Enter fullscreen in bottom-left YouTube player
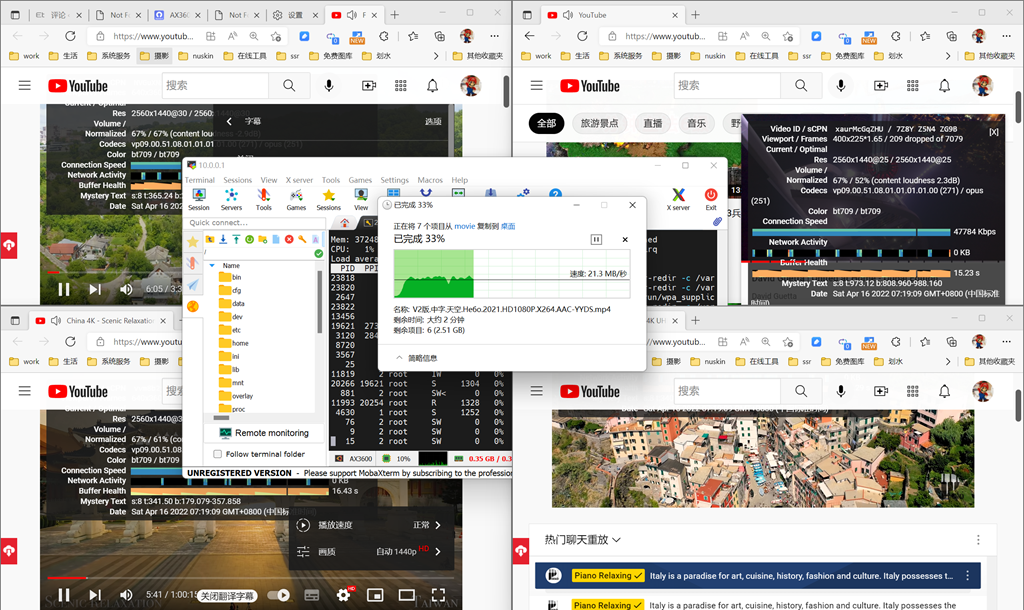This screenshot has width=1024, height=610. pyautogui.click(x=438, y=594)
